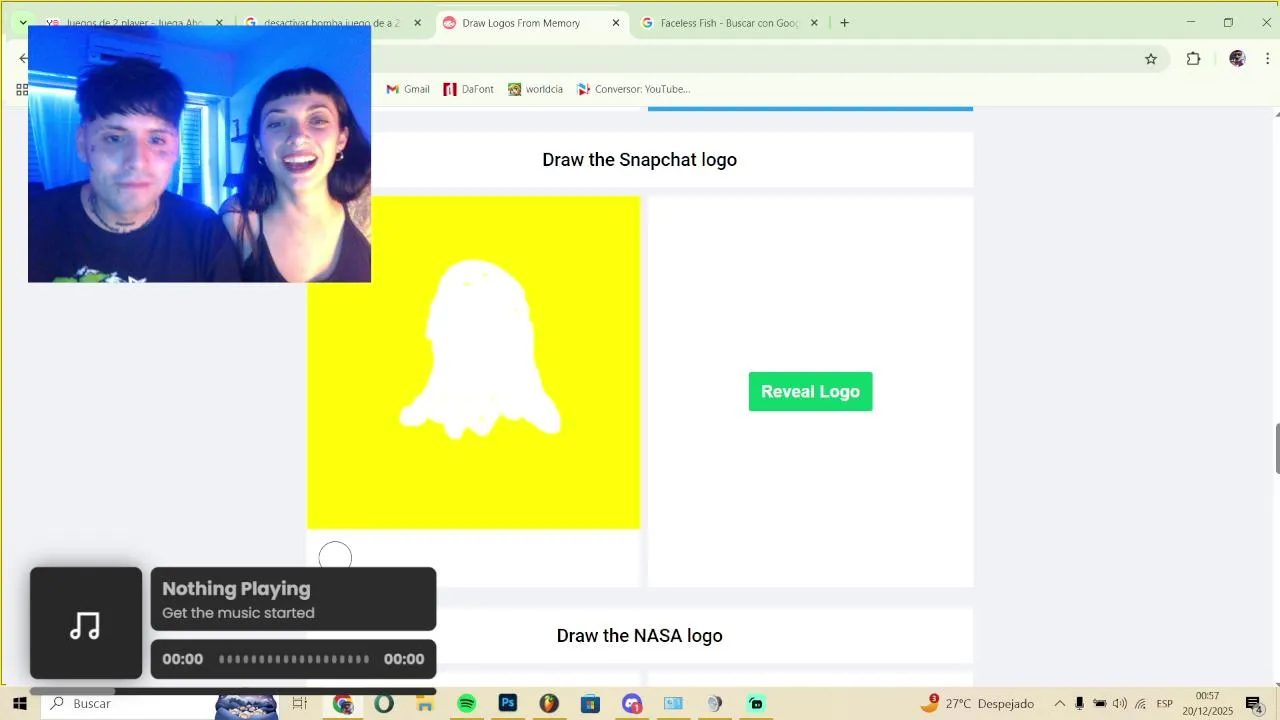Image resolution: width=1280 pixels, height=720 pixels.
Task: Open the battery status tray icon
Action: (x=1100, y=704)
